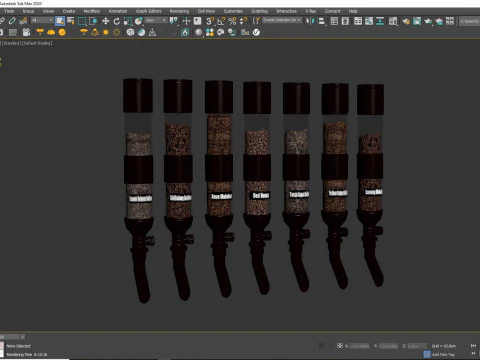
Task: Click the Use Pivot Point Center icon
Action: click(x=174, y=21)
